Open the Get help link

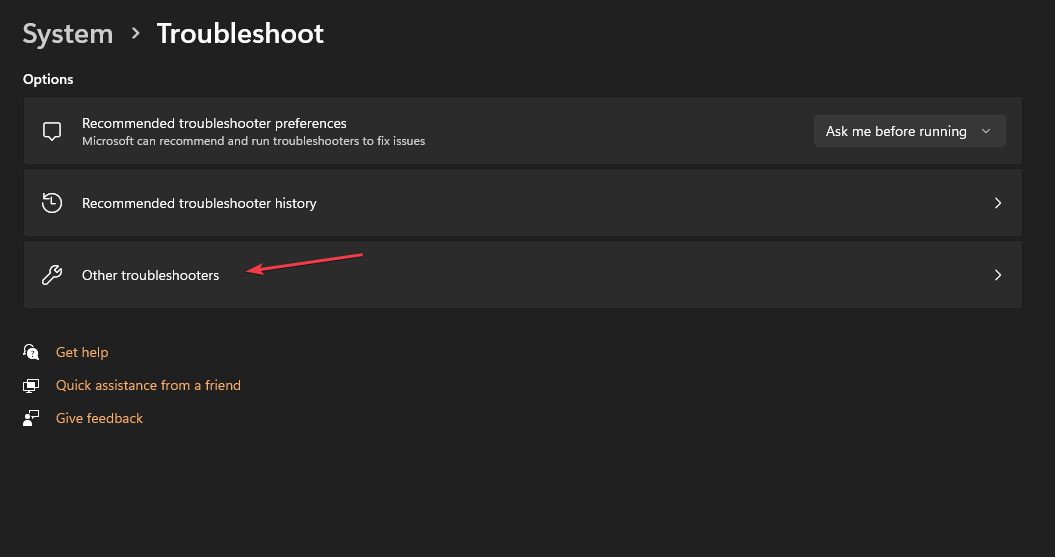coord(82,352)
